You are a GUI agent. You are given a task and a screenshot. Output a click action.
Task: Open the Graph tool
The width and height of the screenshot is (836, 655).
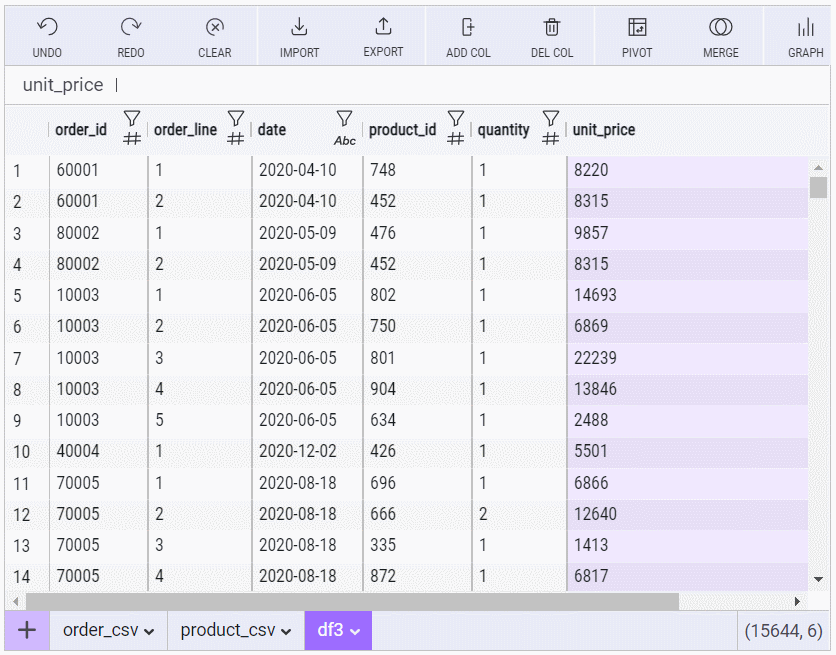(805, 28)
